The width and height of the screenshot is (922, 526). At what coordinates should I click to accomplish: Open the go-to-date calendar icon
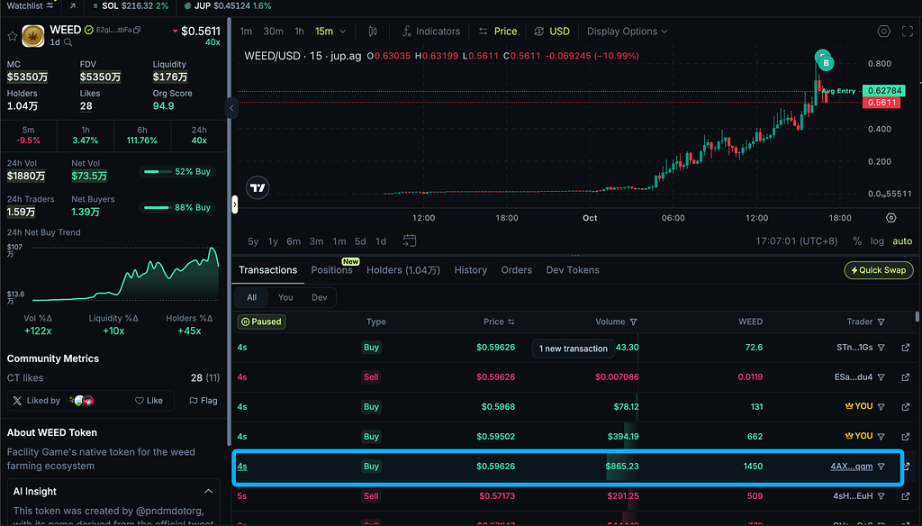pyautogui.click(x=410, y=241)
